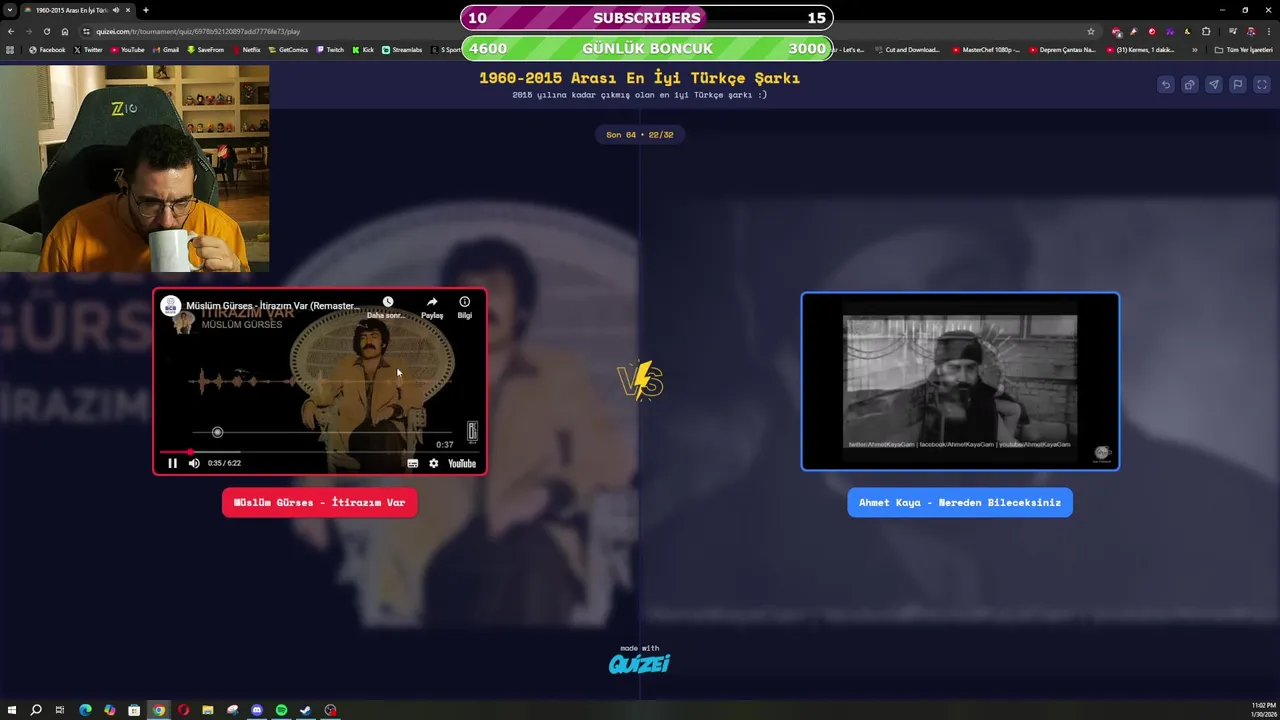Expand the hidden bookmarks overflow chevron
Image resolution: width=1280 pixels, height=720 pixels.
pos(1194,49)
